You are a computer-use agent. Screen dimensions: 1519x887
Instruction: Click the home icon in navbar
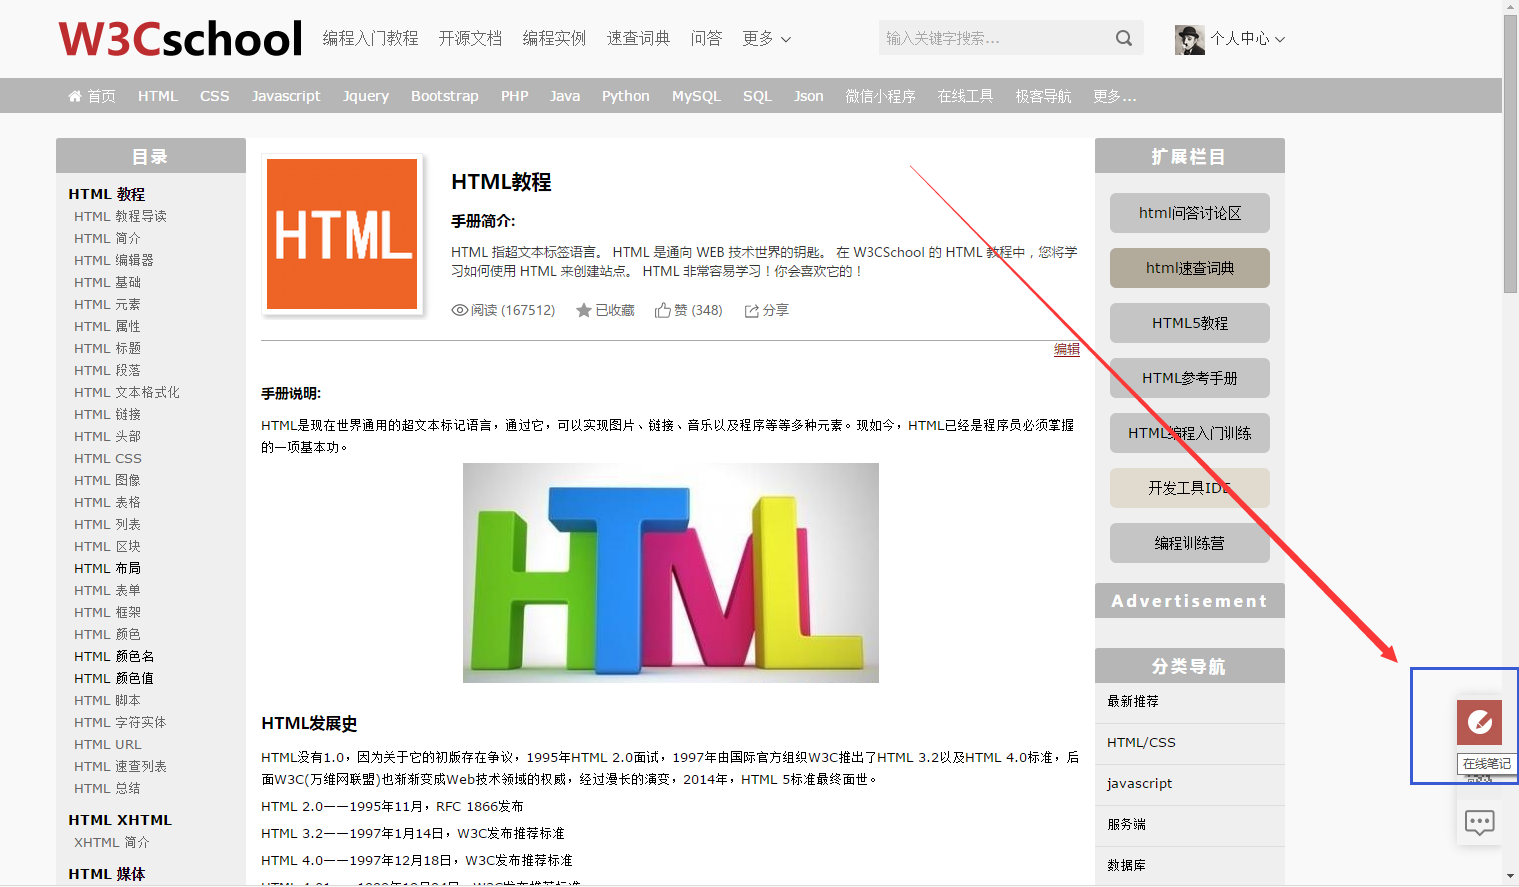(x=75, y=96)
